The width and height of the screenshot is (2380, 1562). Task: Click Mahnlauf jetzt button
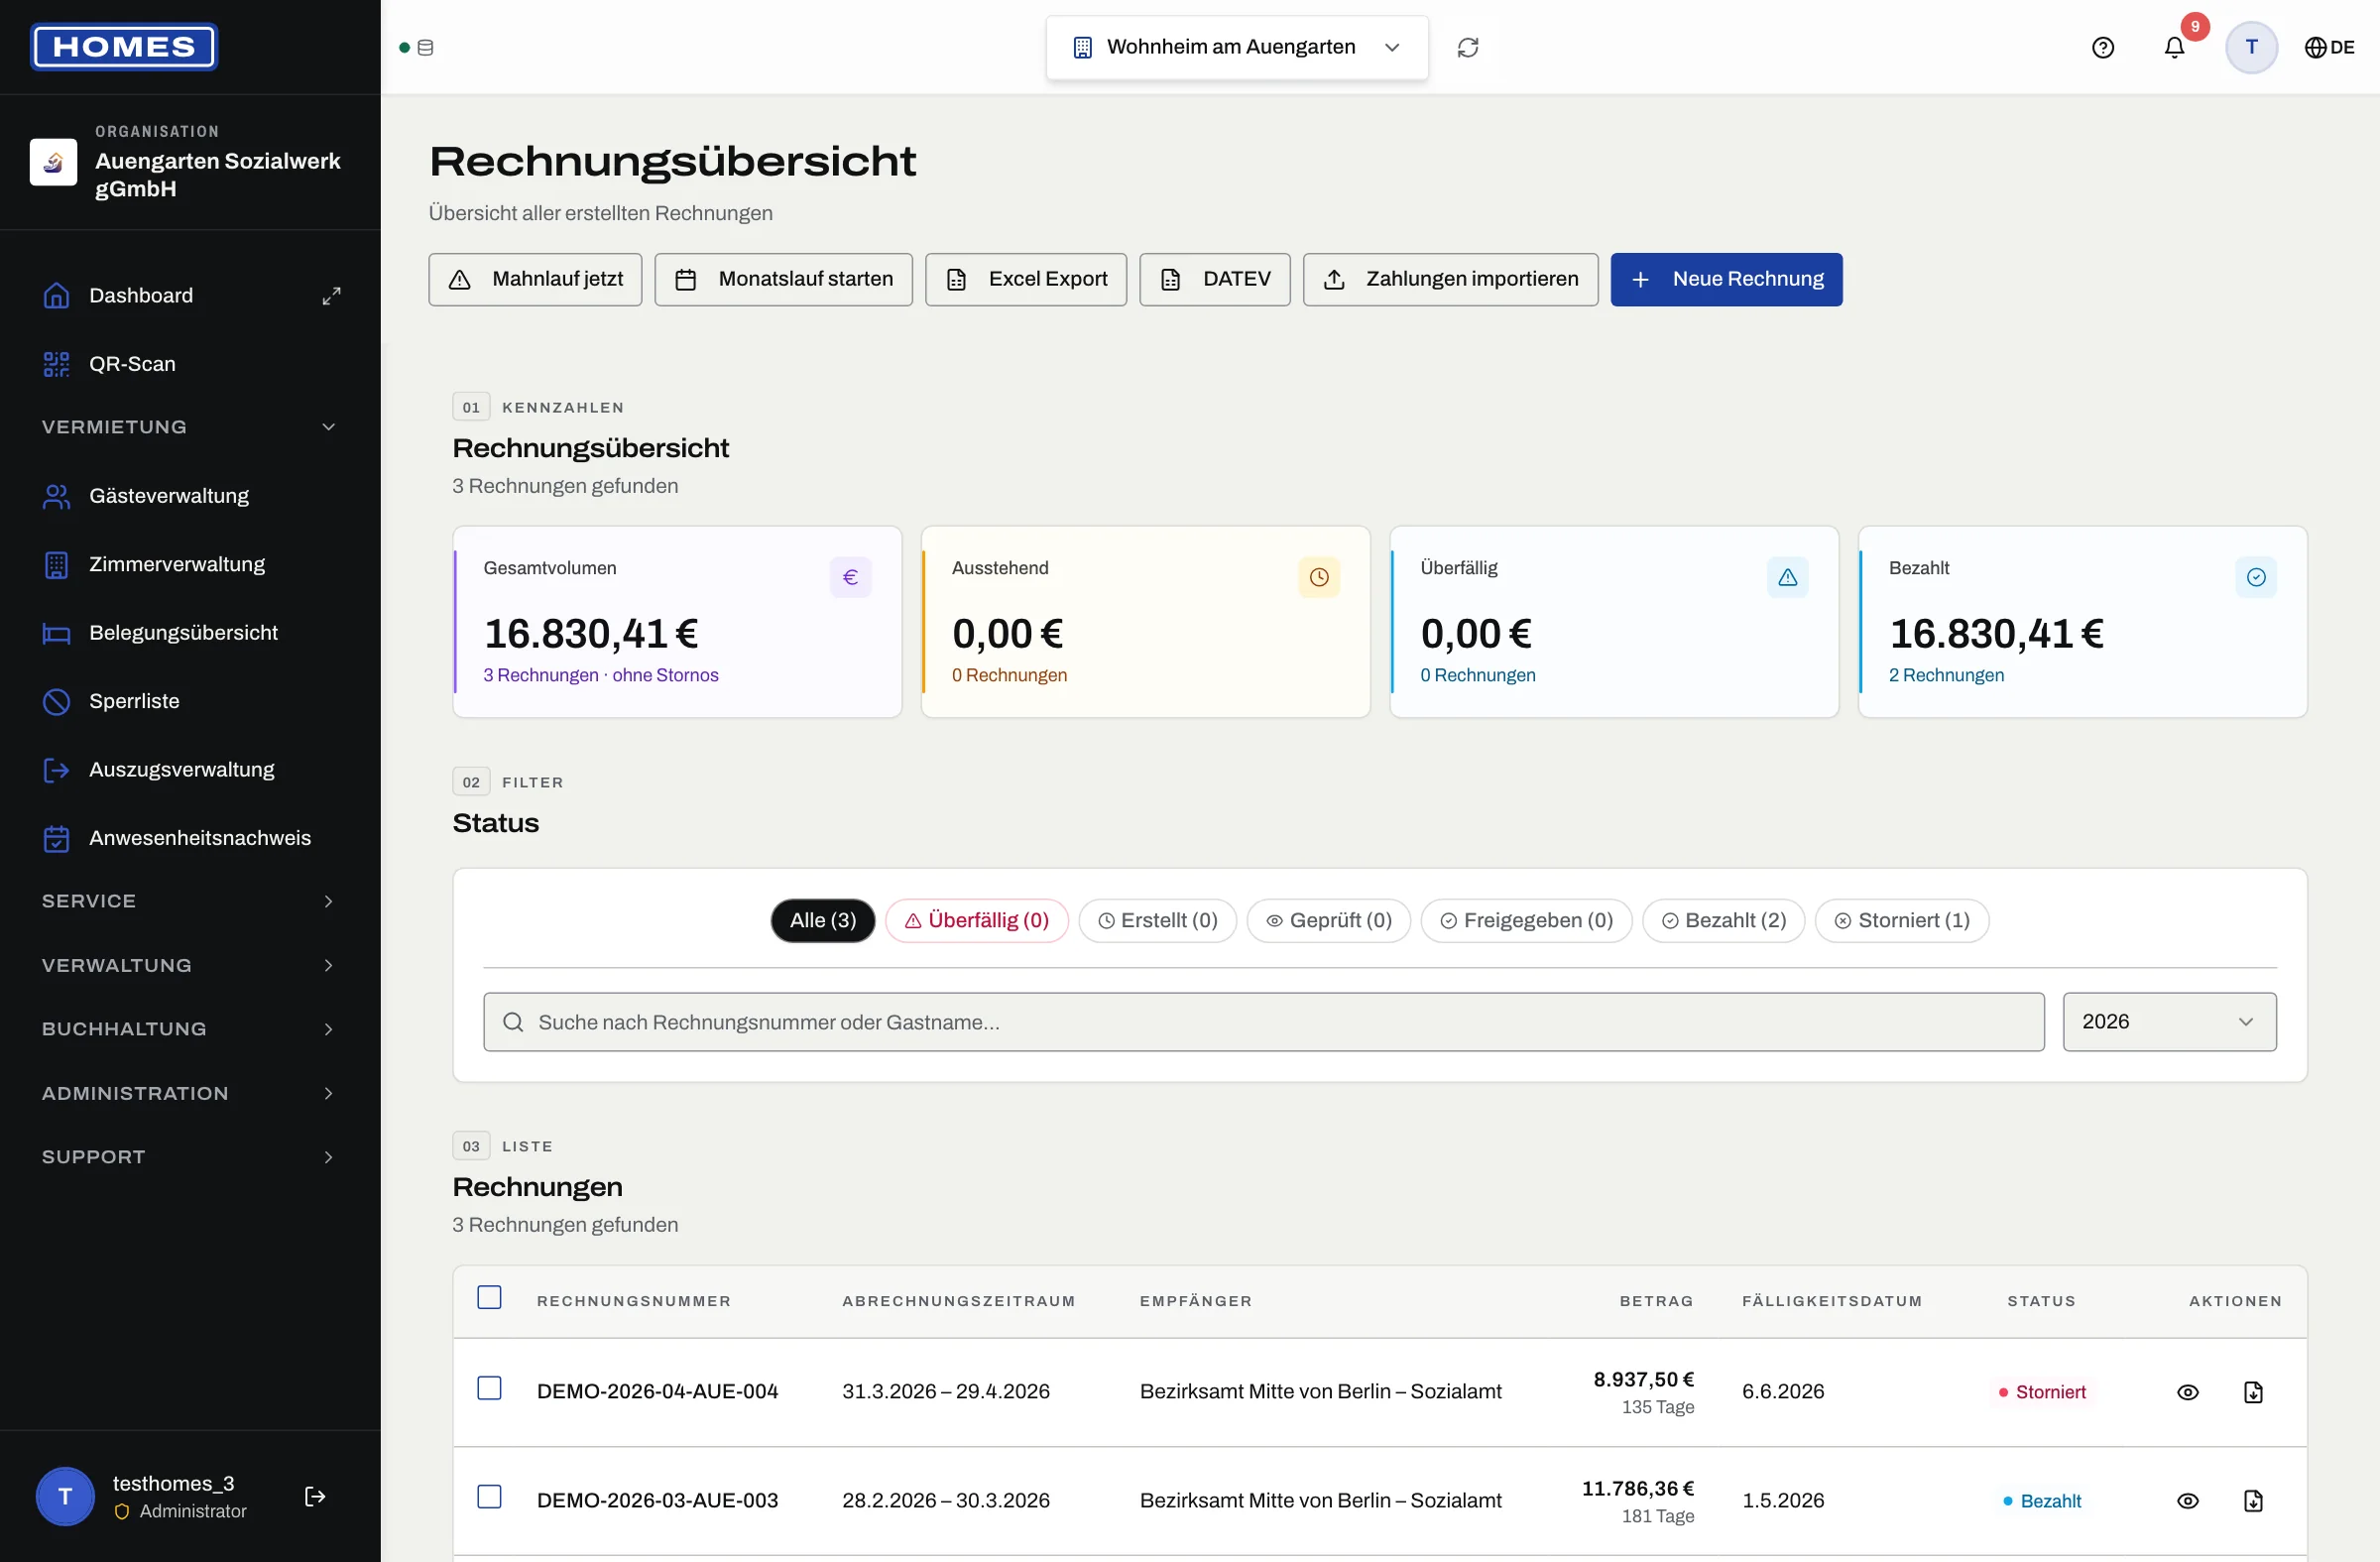[535, 279]
